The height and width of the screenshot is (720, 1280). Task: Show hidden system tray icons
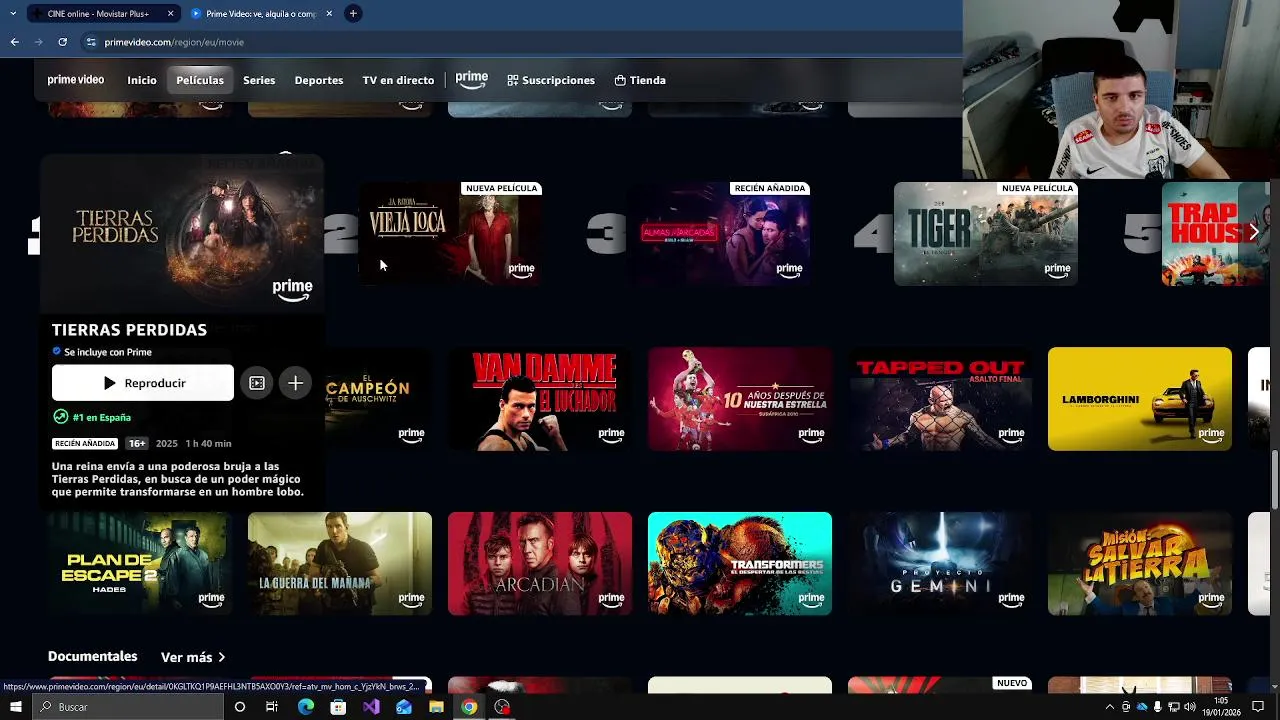click(x=1109, y=707)
